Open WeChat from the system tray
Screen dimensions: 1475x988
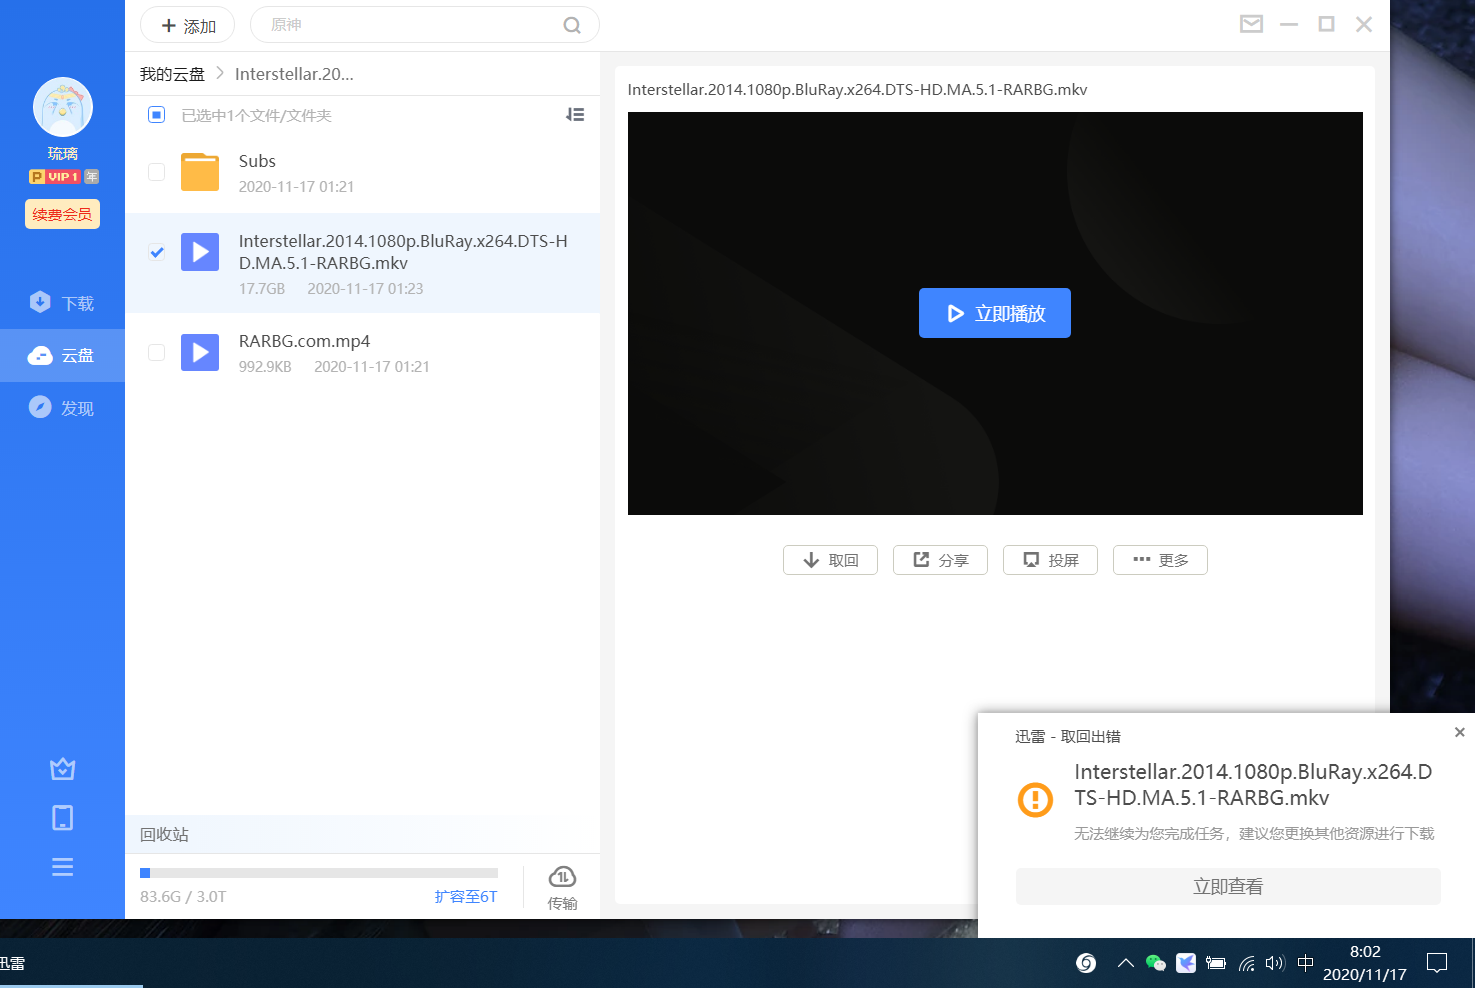(x=1155, y=963)
